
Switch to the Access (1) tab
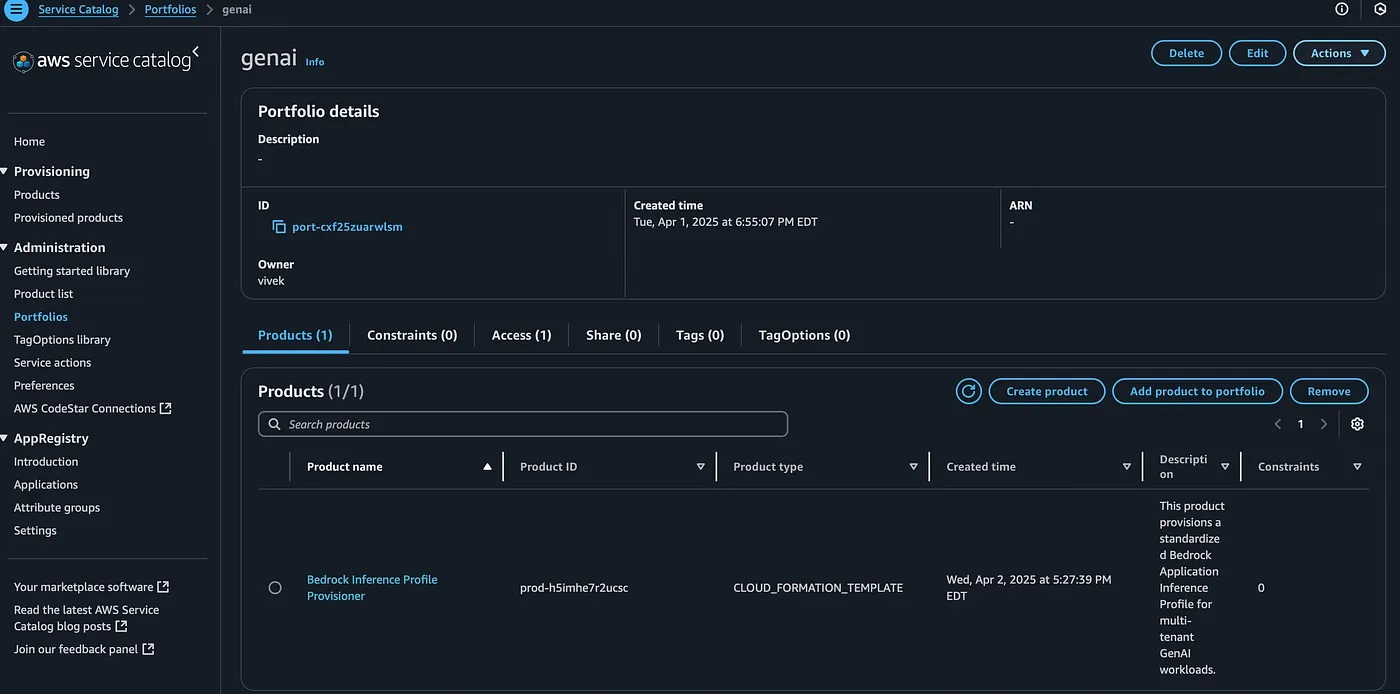(521, 335)
